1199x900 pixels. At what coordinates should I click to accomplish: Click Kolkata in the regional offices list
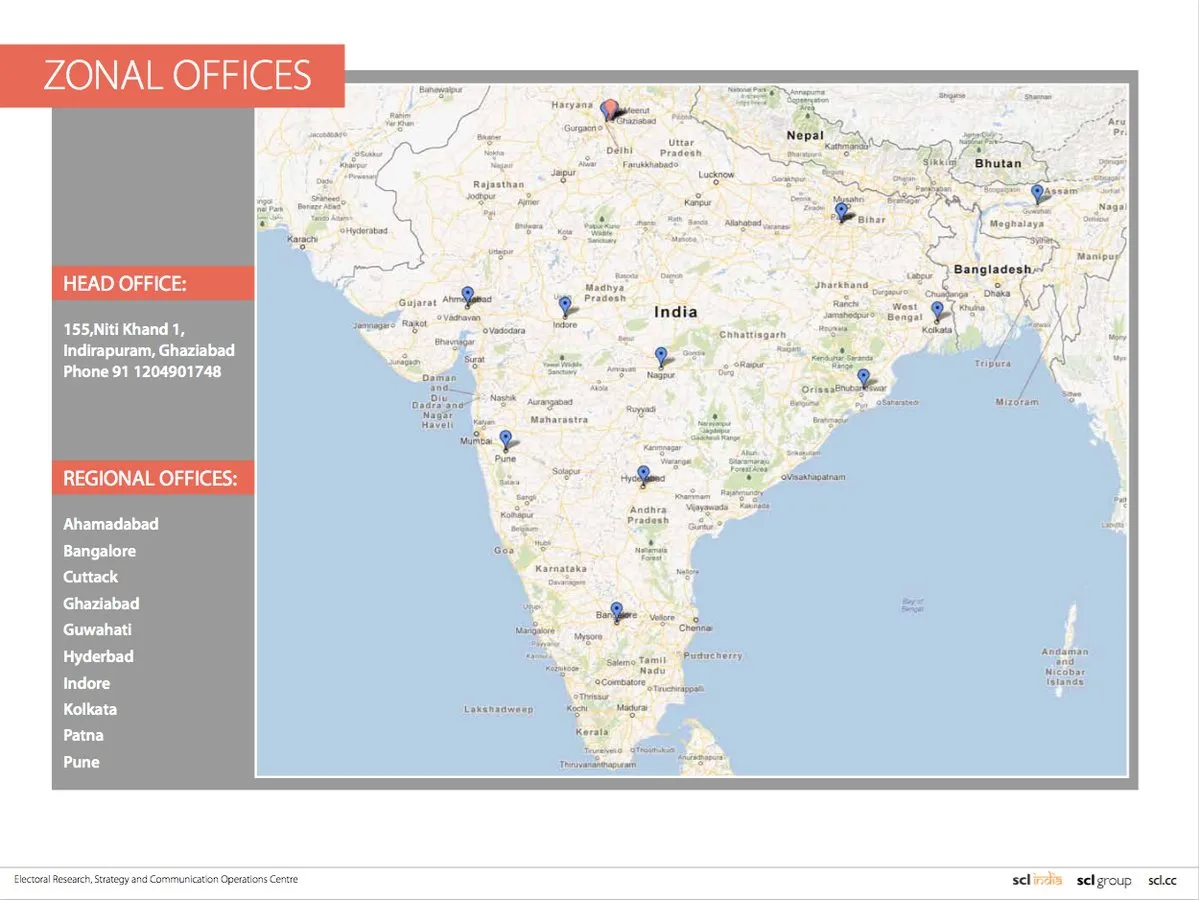pos(90,710)
